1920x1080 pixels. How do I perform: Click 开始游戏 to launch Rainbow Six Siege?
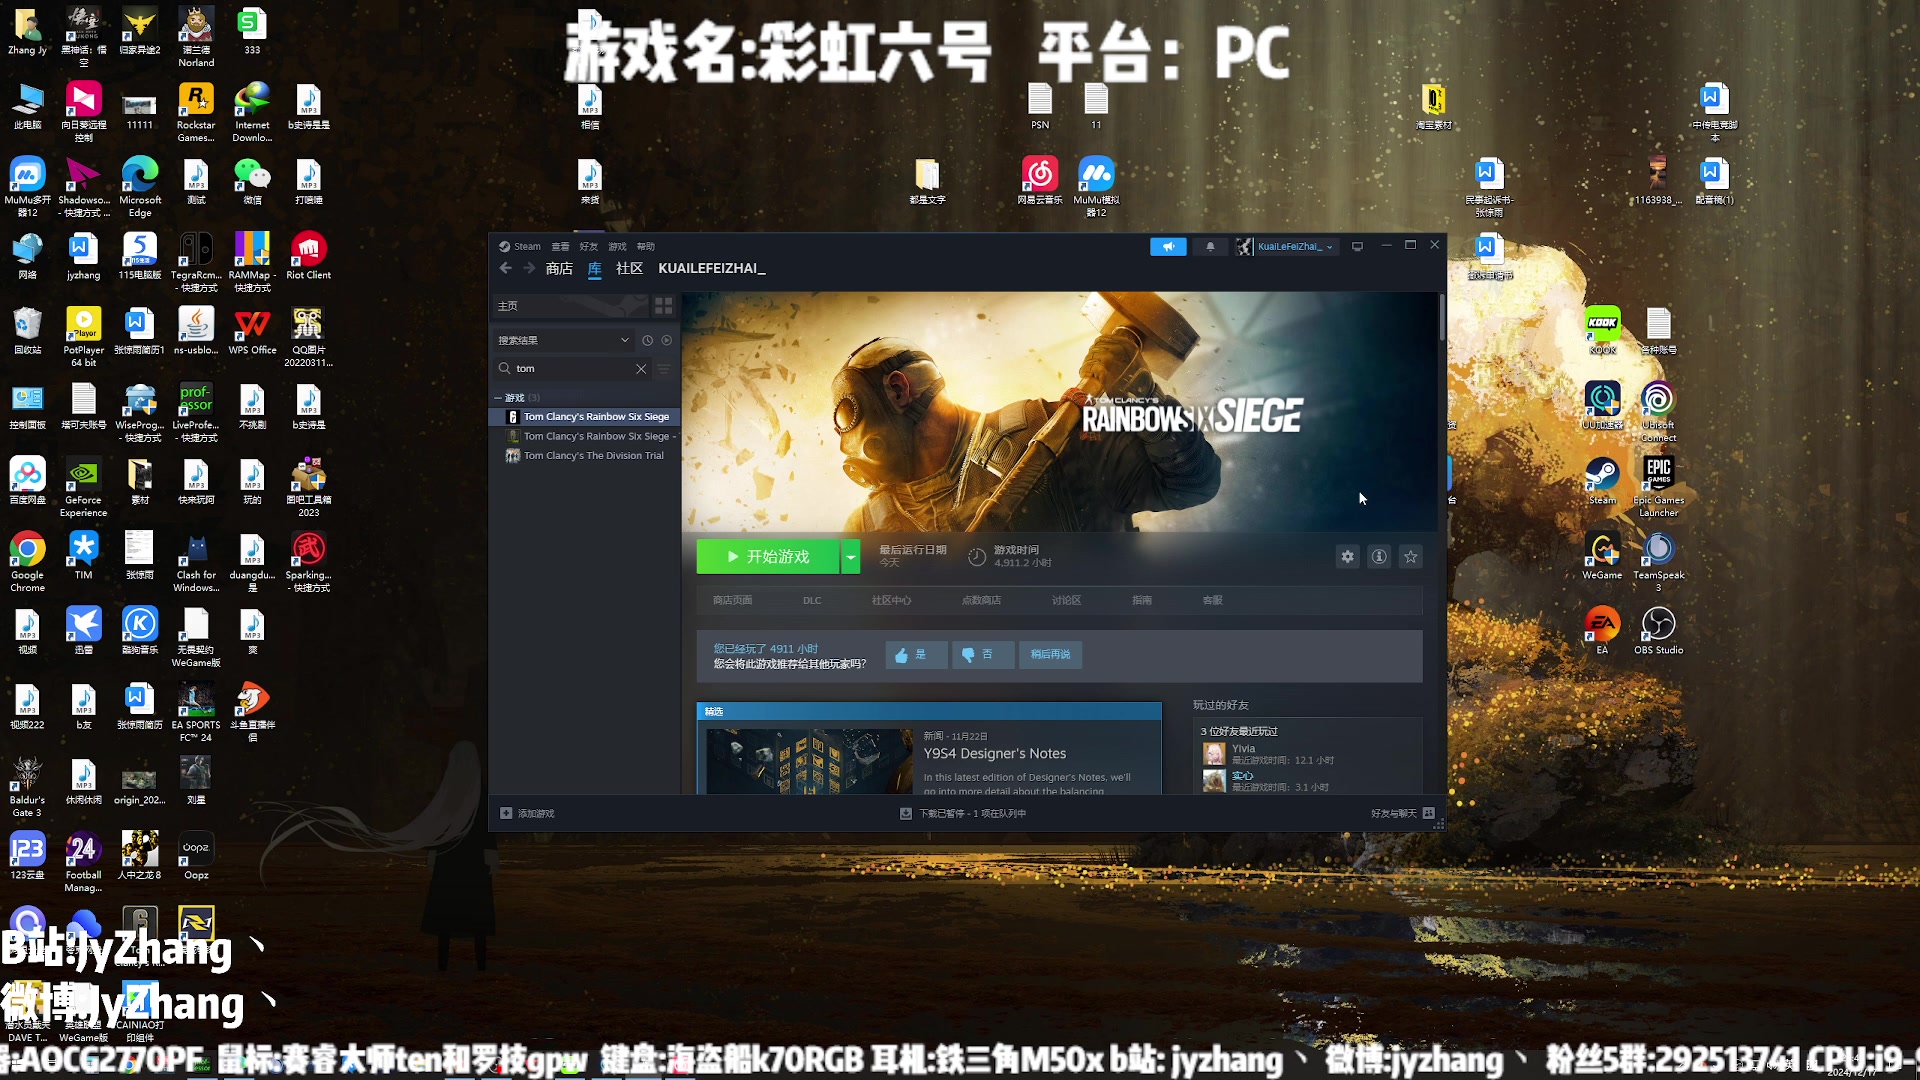click(767, 555)
